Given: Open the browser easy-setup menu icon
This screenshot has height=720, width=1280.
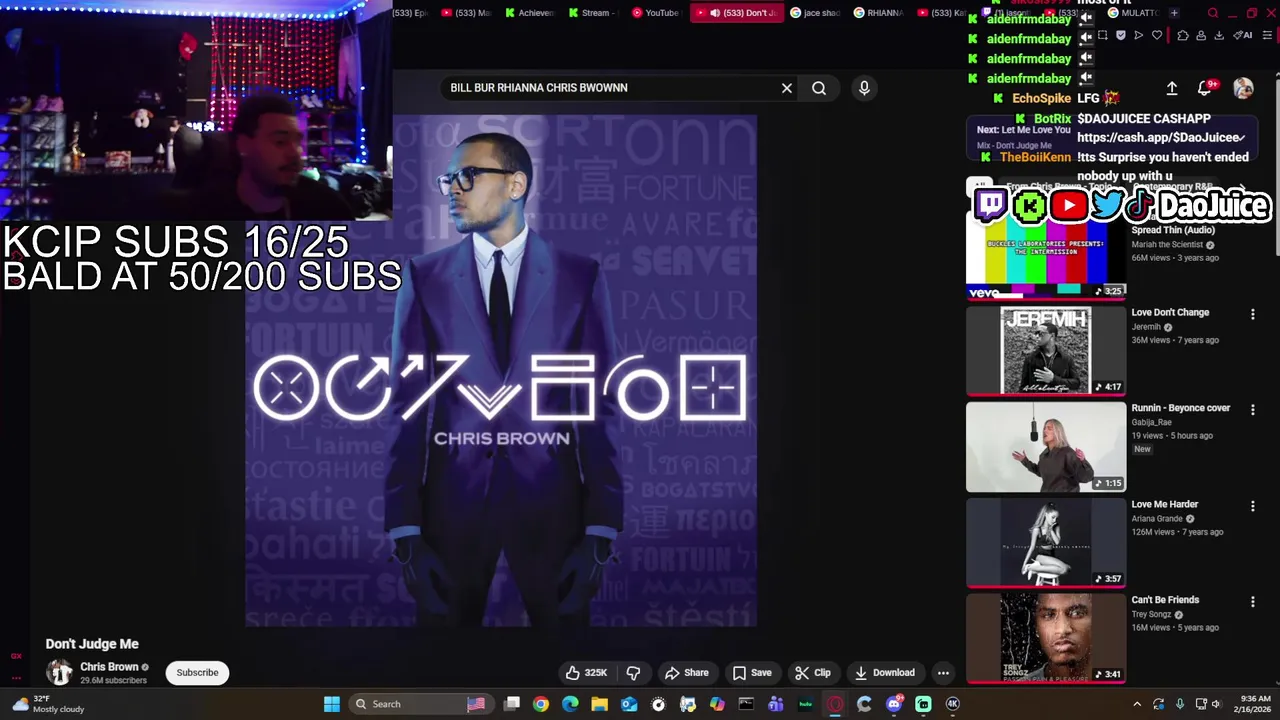Looking at the screenshot, I should pos(1267,35).
